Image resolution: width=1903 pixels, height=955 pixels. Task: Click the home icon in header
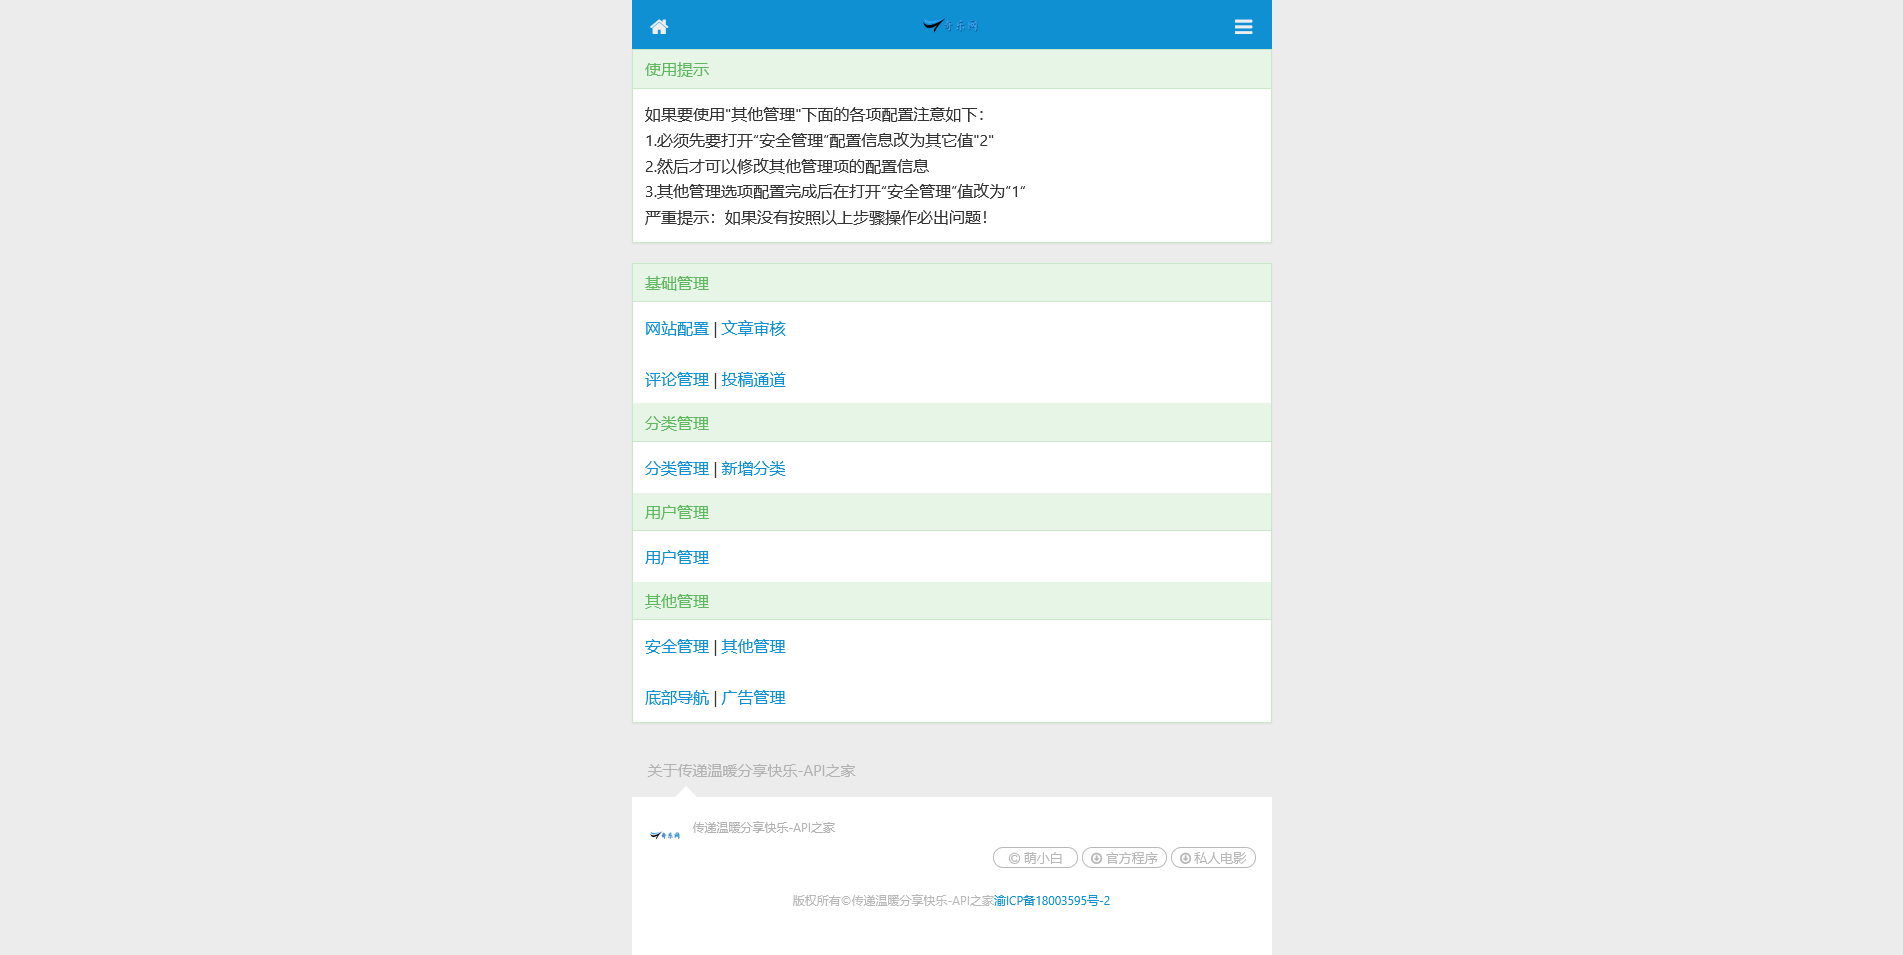[658, 27]
